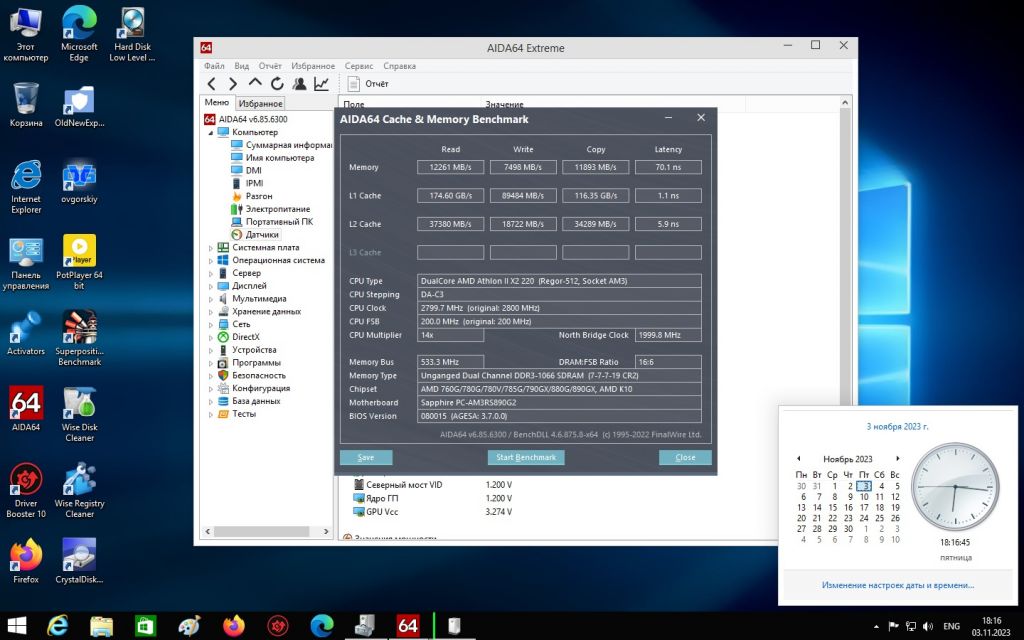The width and height of the screenshot is (1024, 640).
Task: Click the ENG language indicator in tray
Action: [x=952, y=626]
